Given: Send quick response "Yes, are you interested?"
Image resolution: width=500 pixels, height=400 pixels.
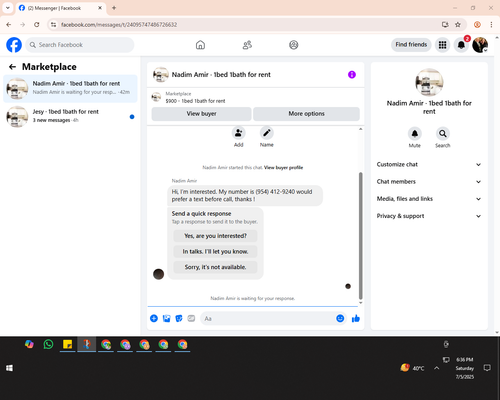Looking at the screenshot, I should pos(215,236).
